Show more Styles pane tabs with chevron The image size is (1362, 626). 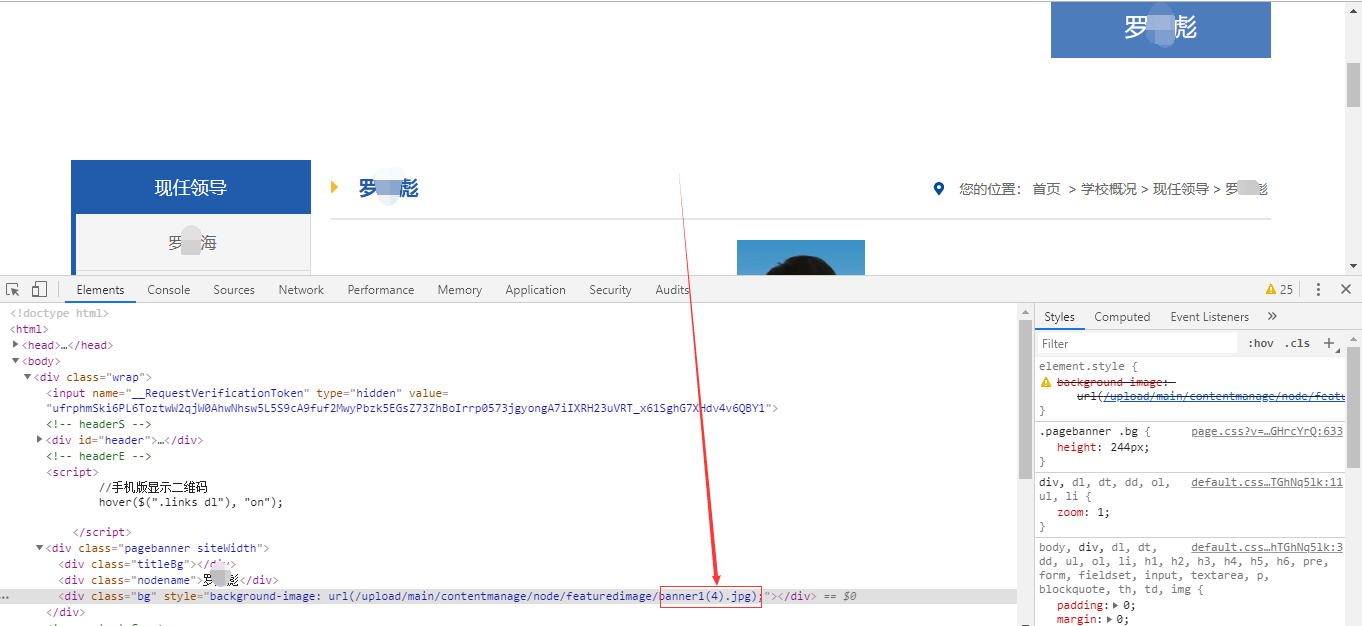click(x=1272, y=317)
